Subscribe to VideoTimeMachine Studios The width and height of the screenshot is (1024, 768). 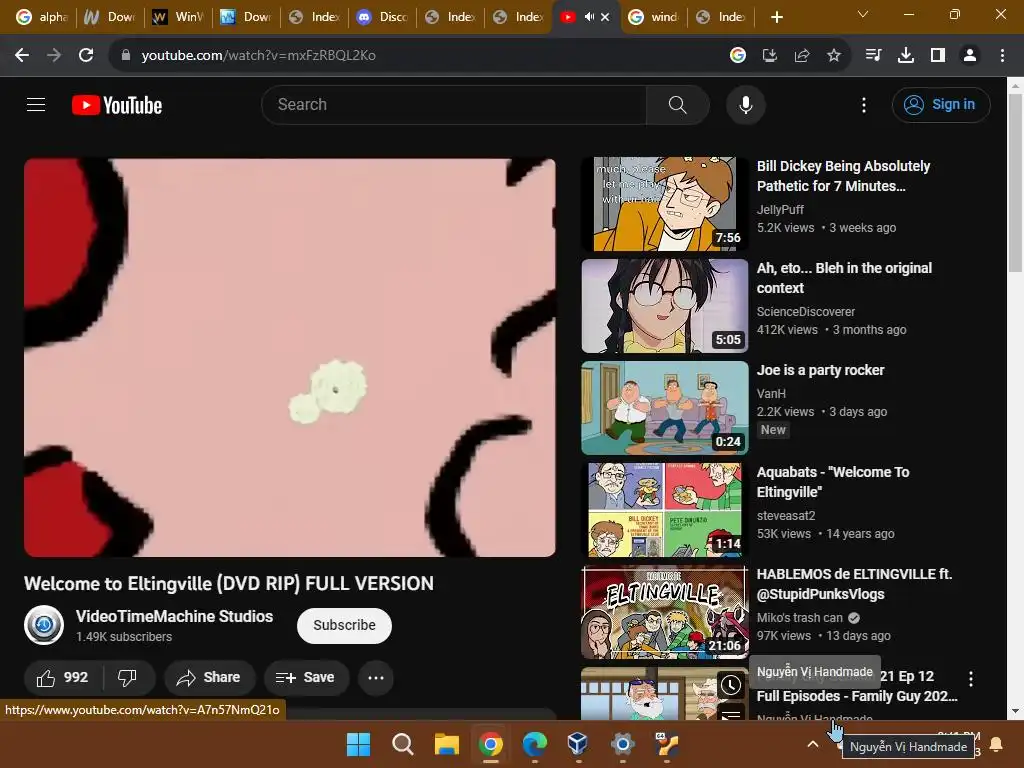344,625
